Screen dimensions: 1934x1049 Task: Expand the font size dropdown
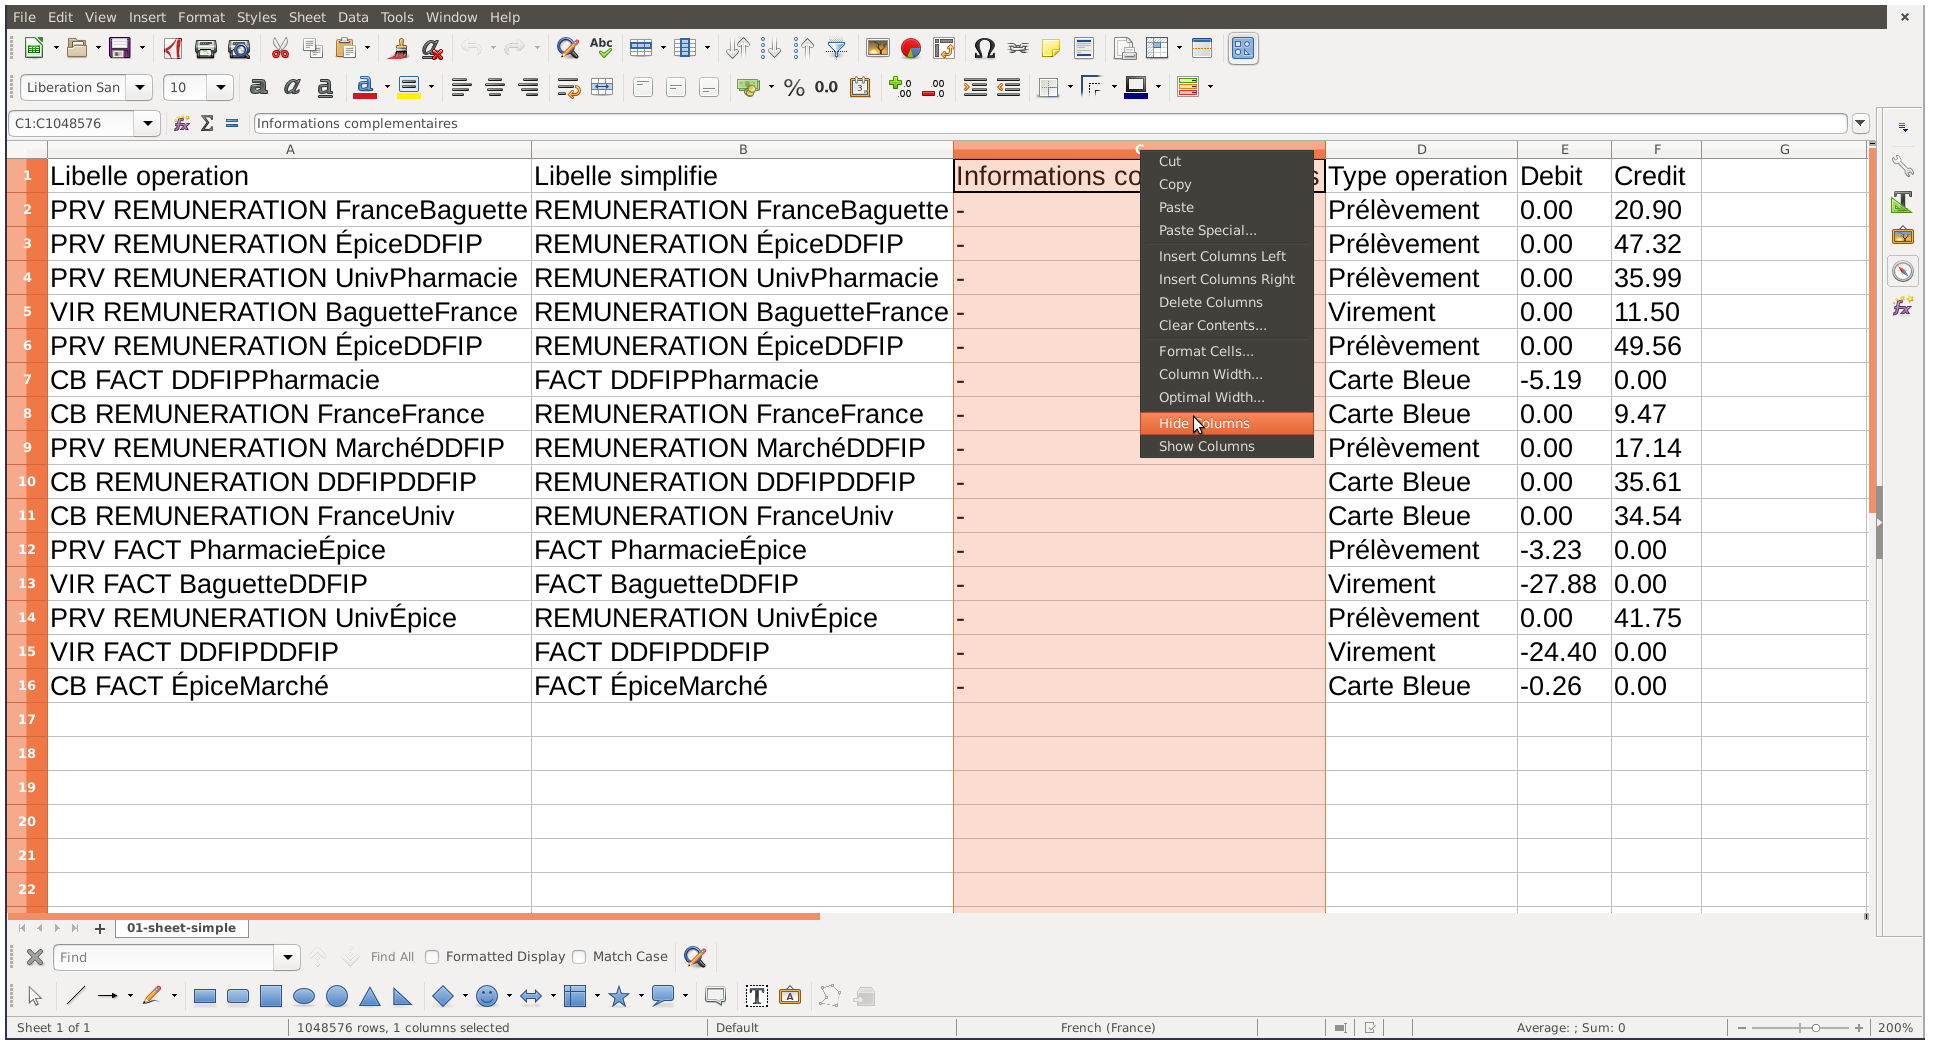pos(221,88)
